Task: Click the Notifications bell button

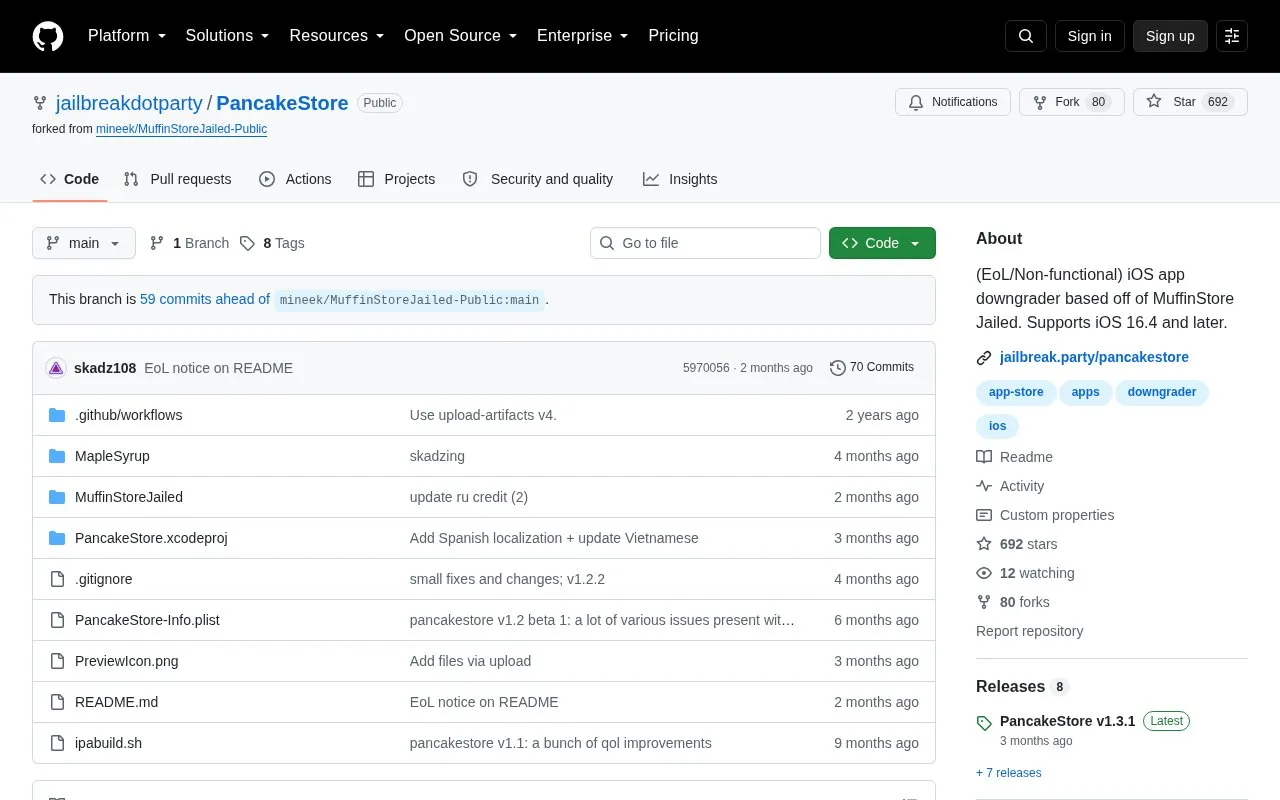Action: (x=953, y=102)
